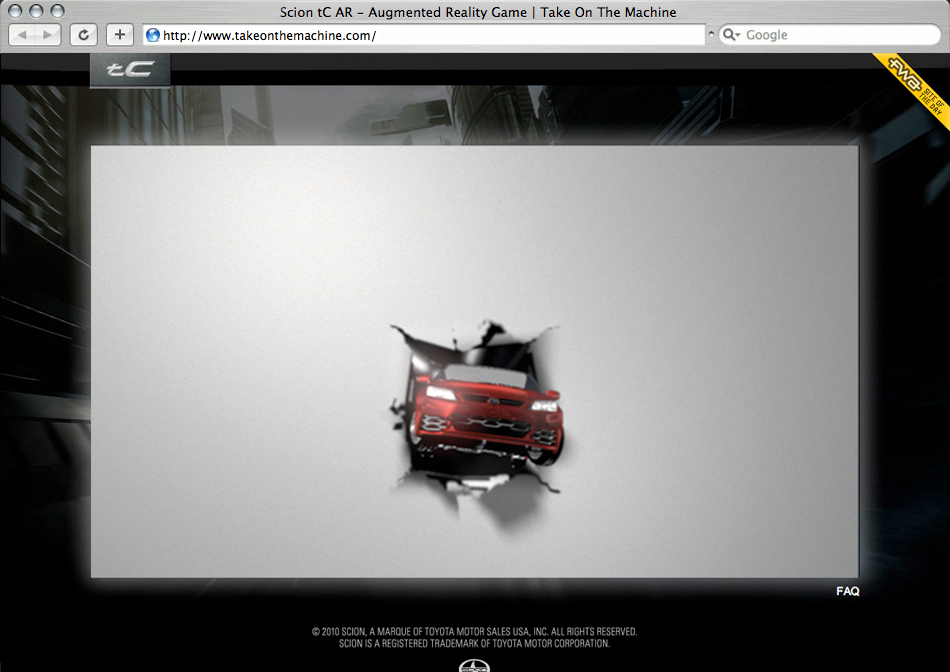950x672 pixels.
Task: Click the globe site icon in address bar
Action: coord(153,35)
